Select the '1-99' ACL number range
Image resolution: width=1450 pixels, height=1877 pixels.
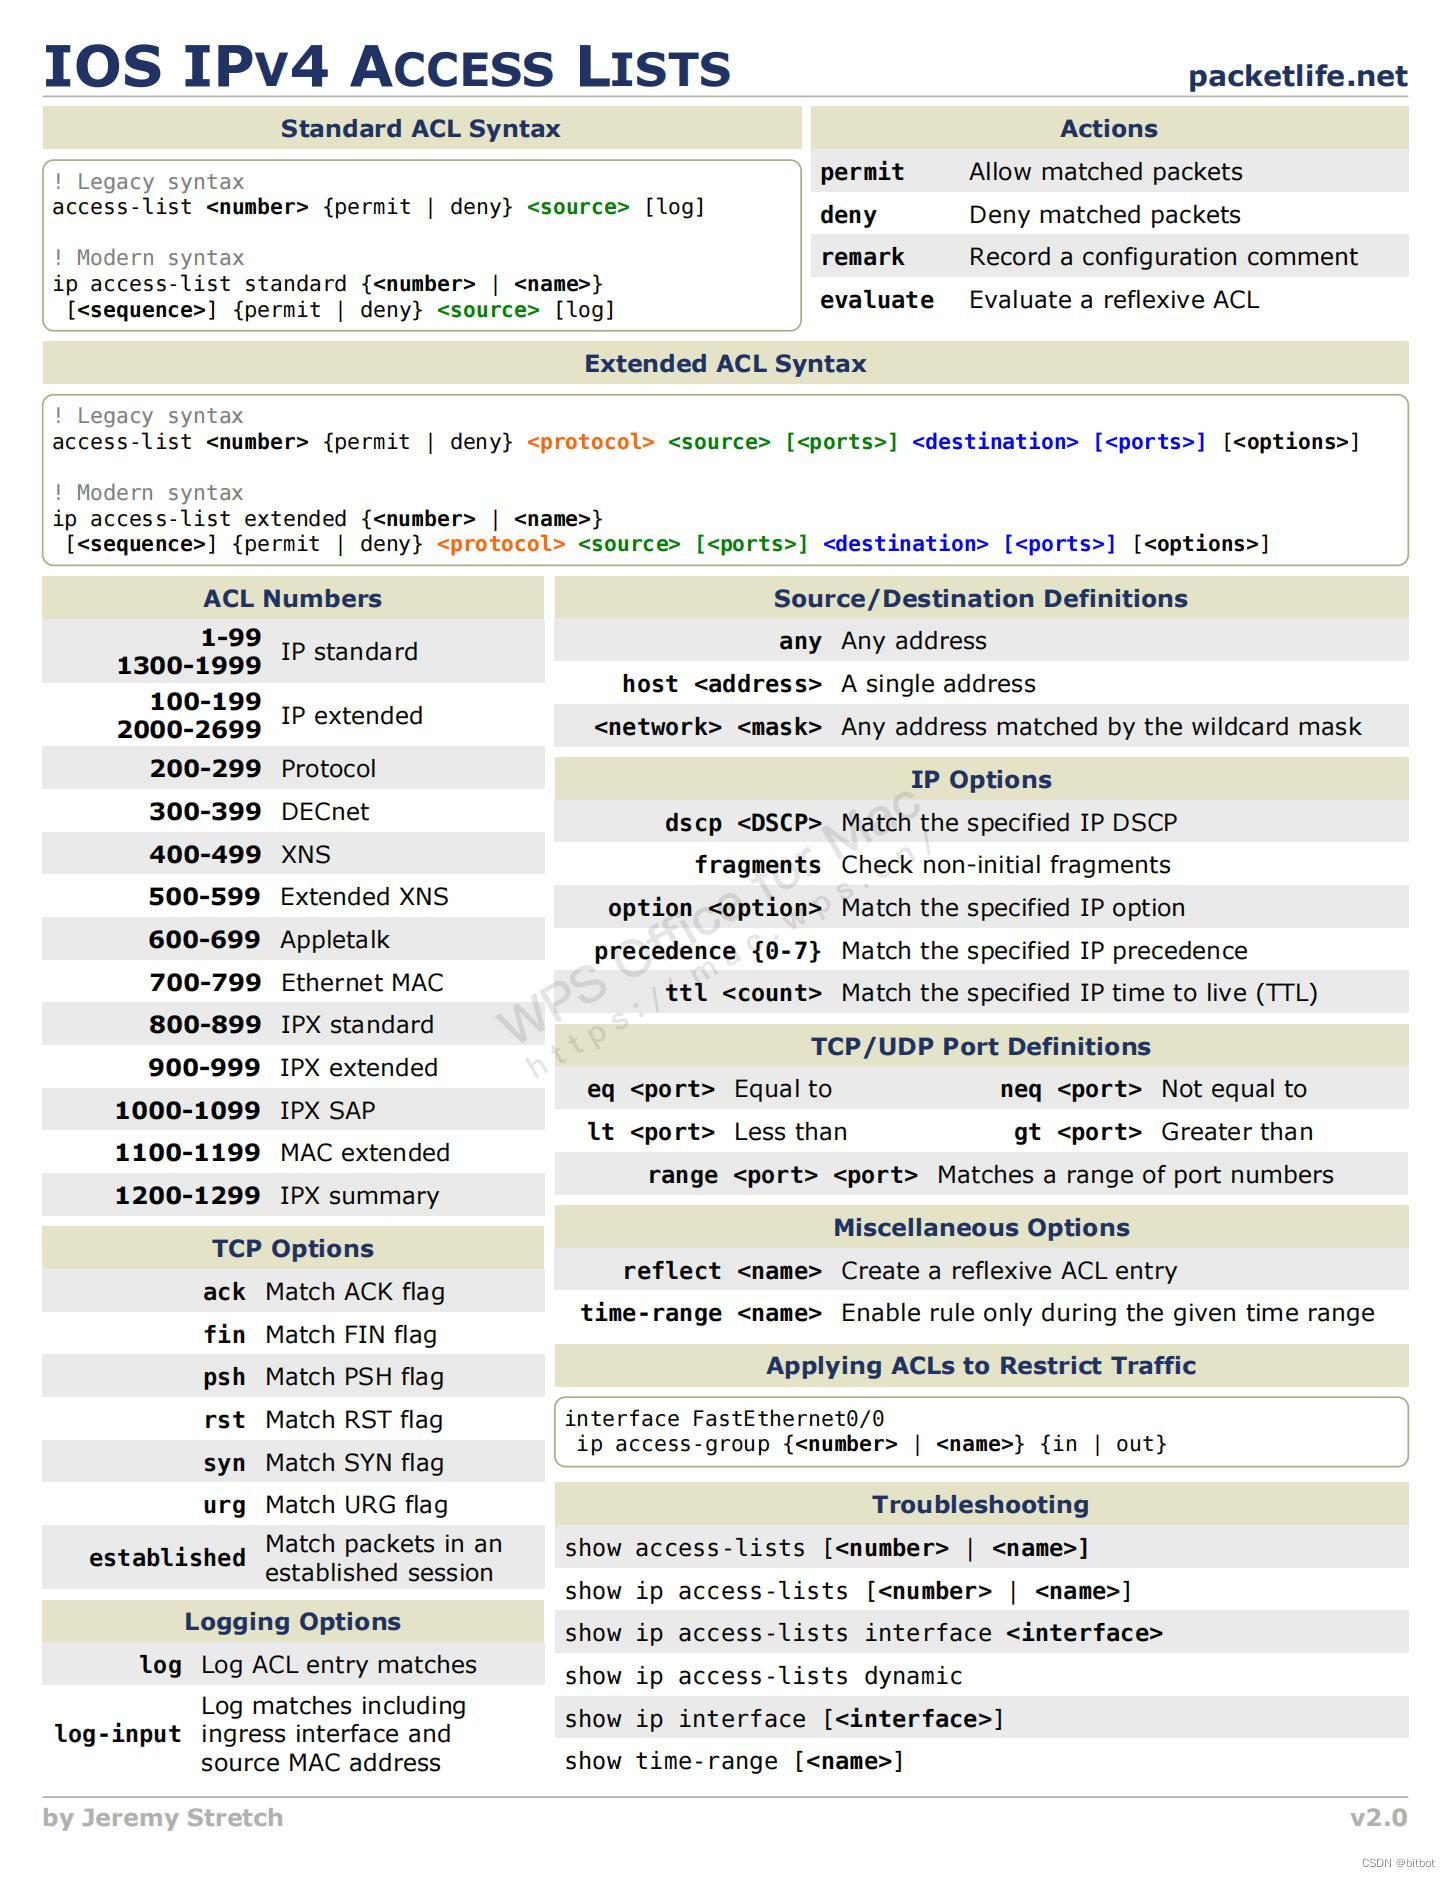click(231, 637)
